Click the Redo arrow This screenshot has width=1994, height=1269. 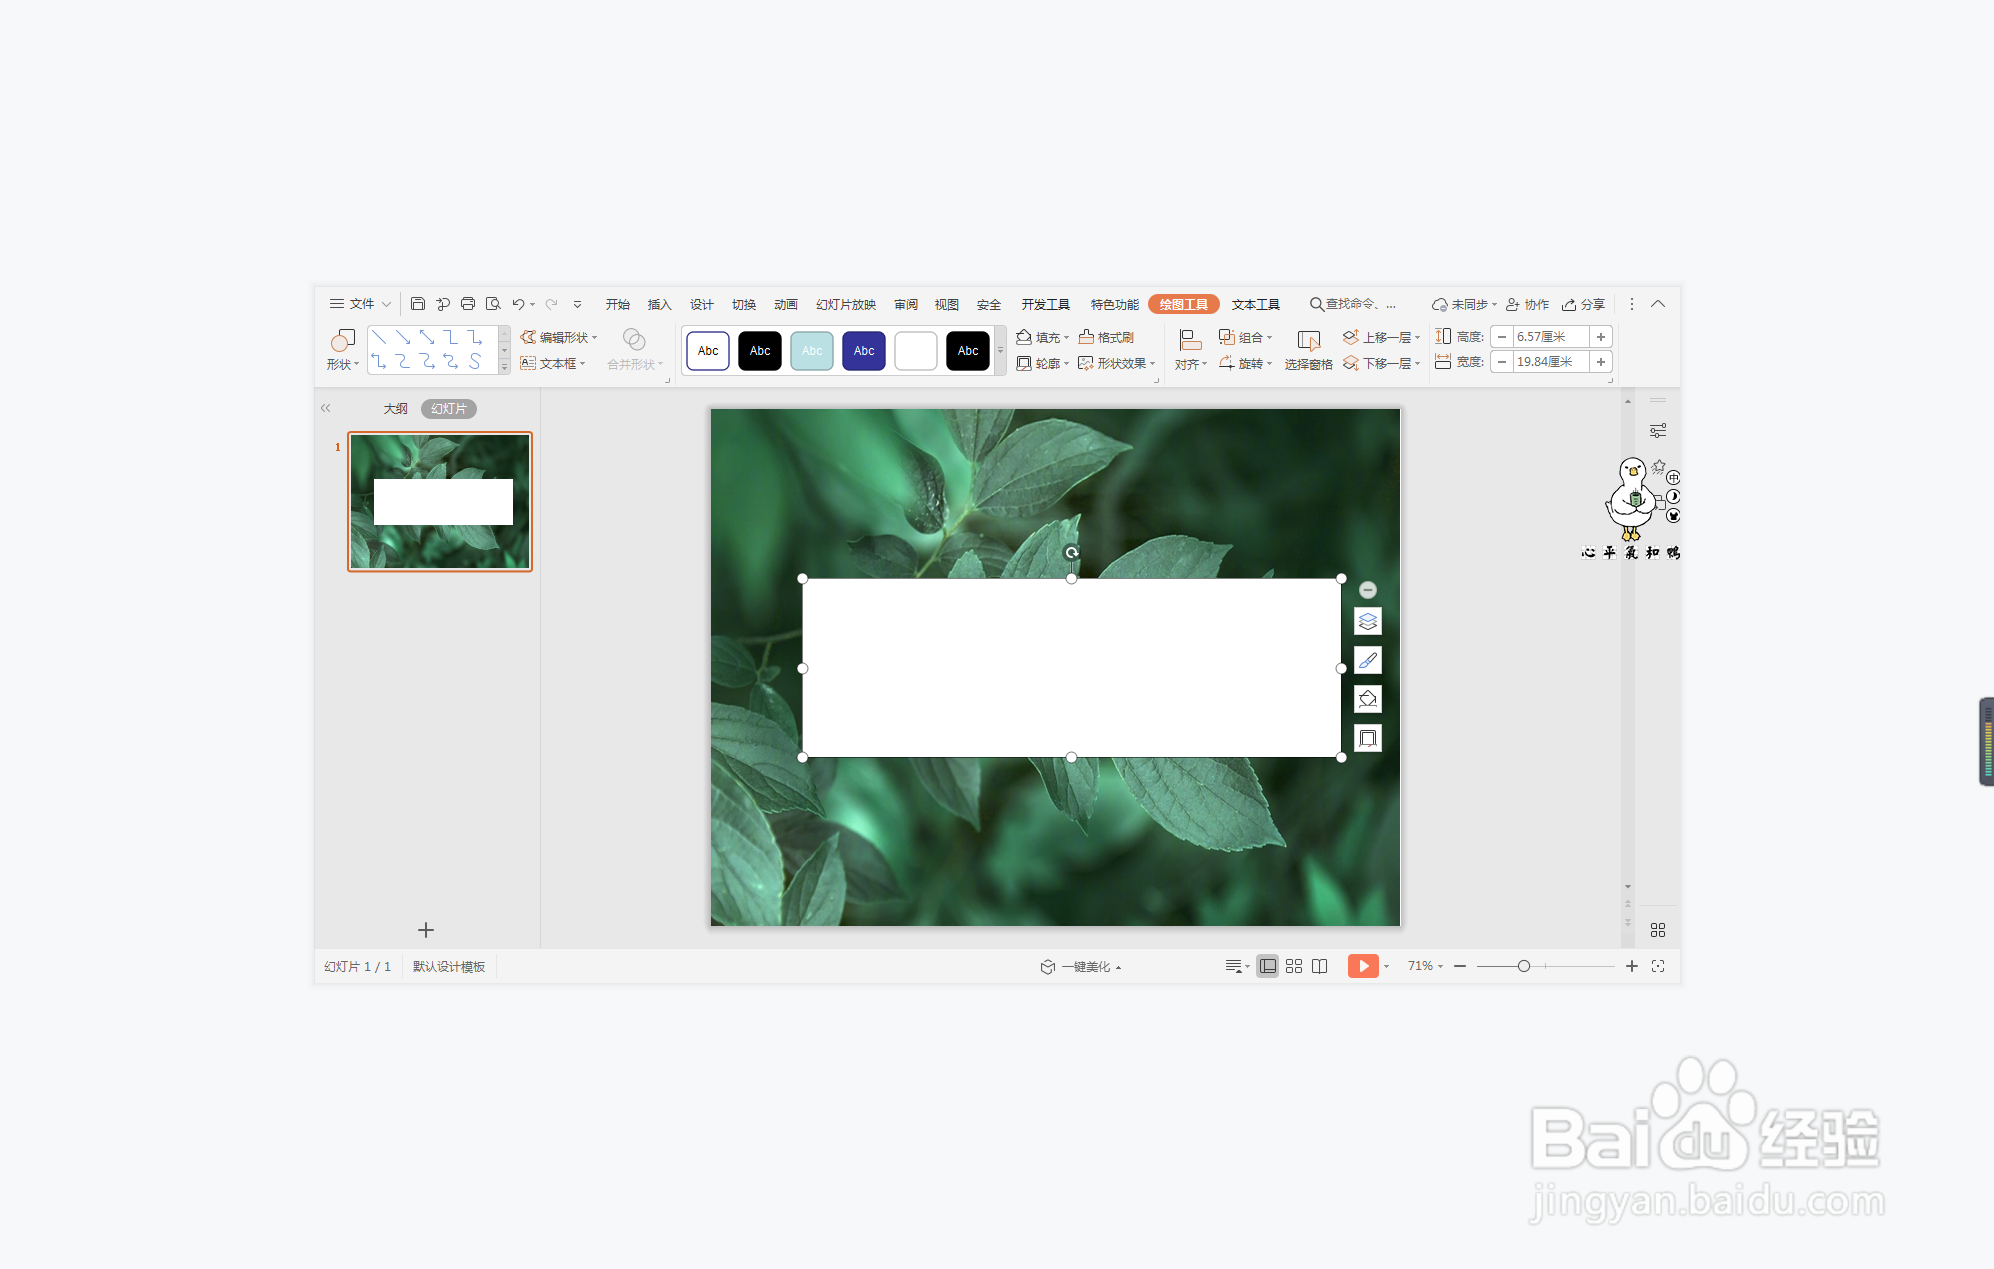point(551,304)
